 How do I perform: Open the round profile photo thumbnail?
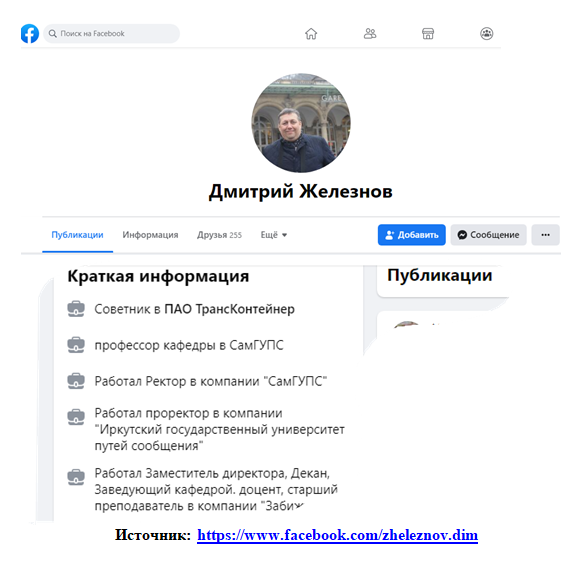[301, 123]
